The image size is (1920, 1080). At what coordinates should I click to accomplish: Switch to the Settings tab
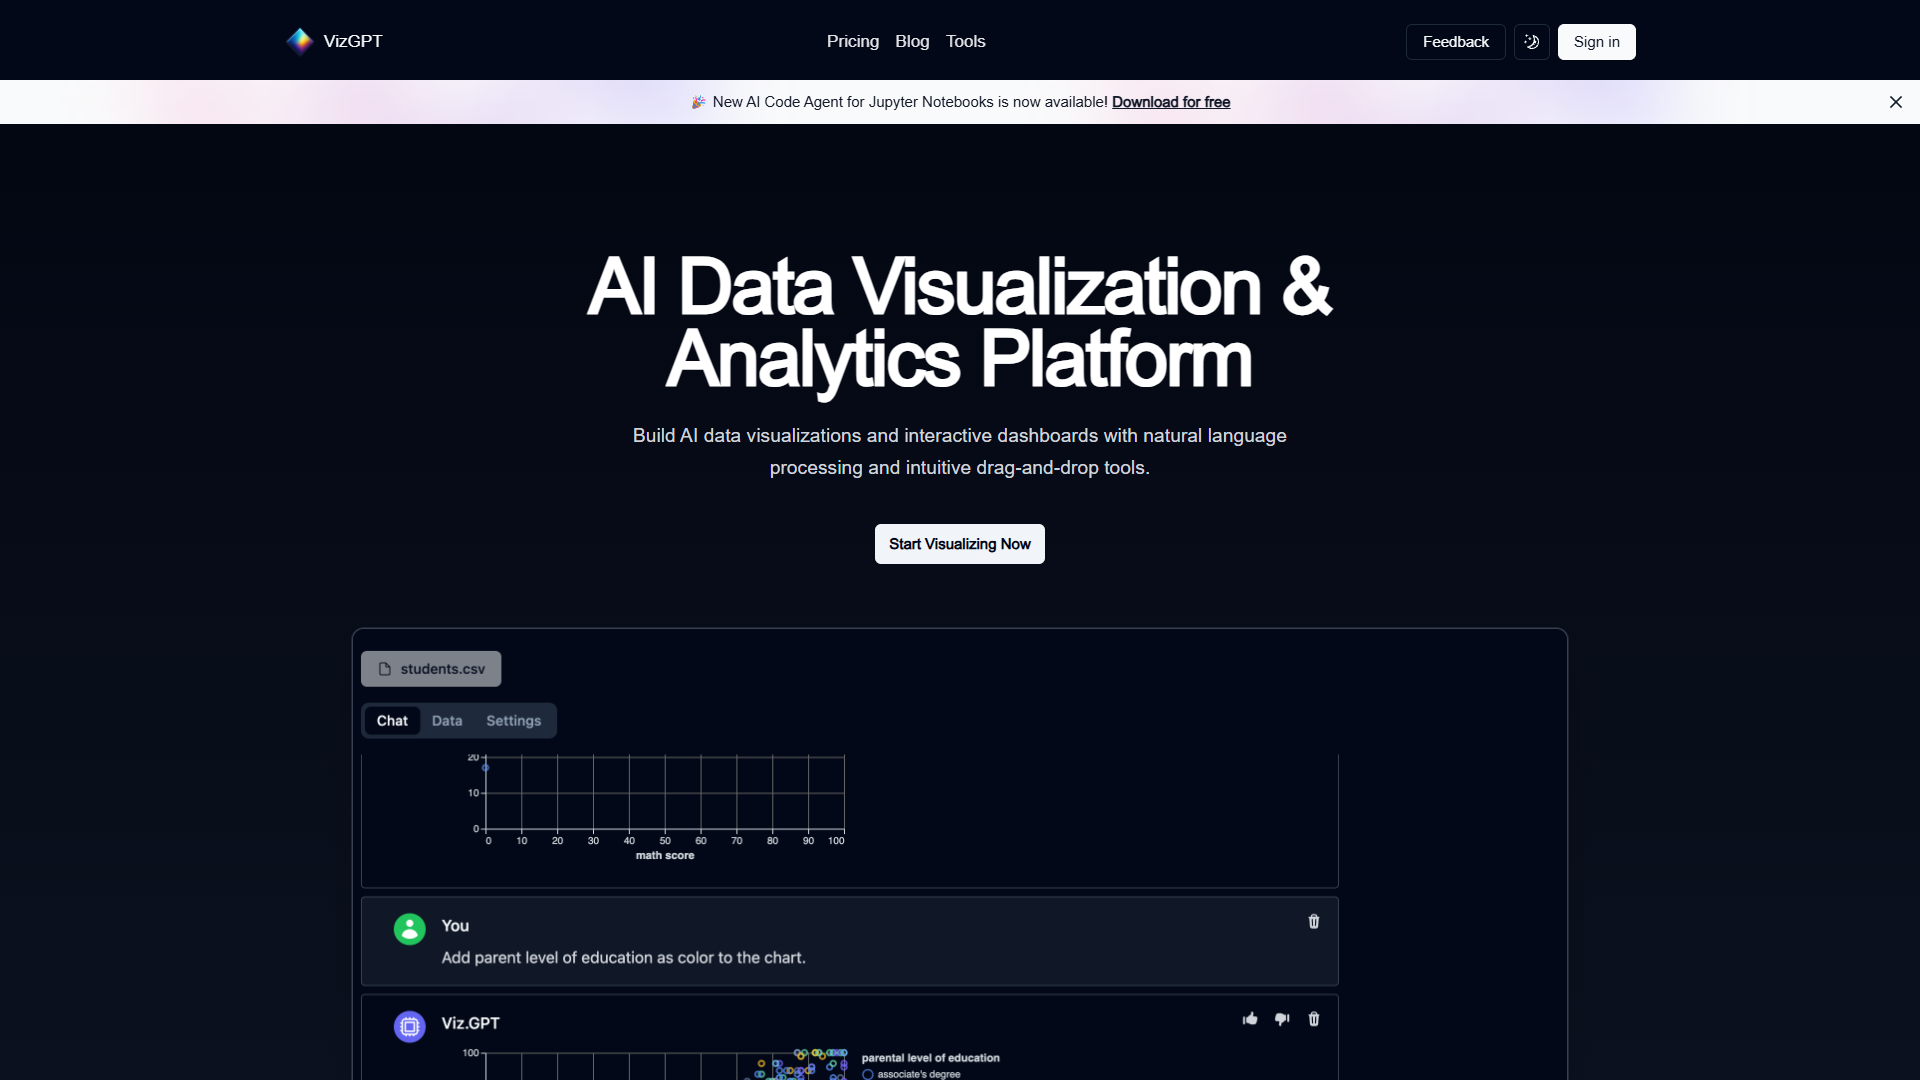(513, 721)
